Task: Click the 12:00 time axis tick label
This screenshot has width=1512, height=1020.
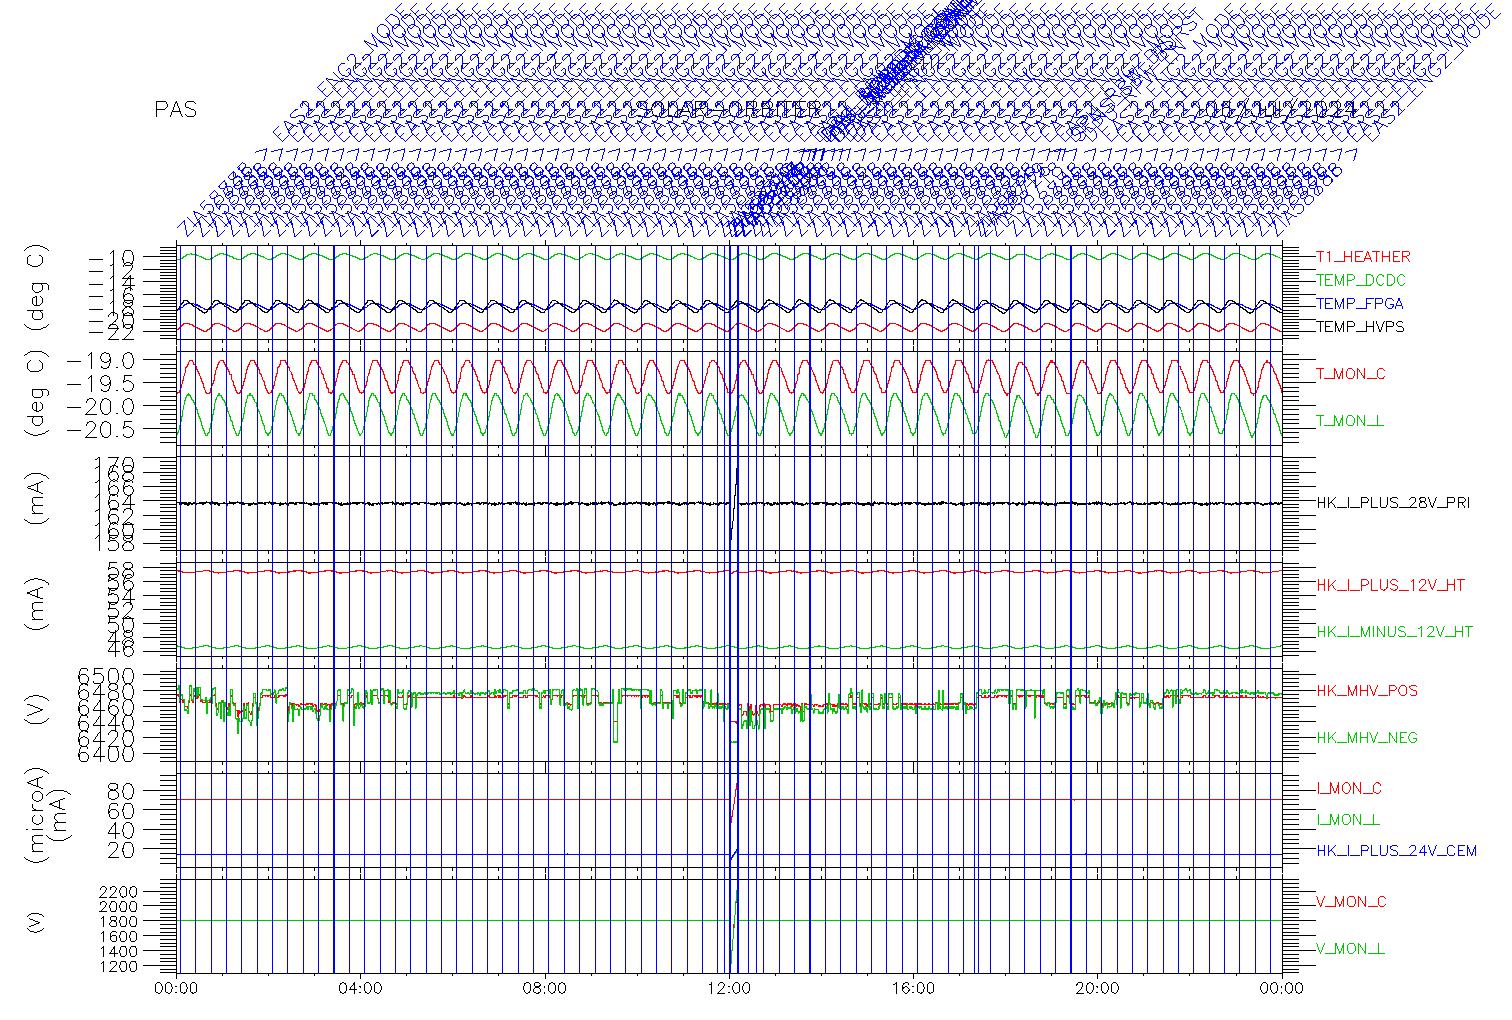Action: coord(729,989)
